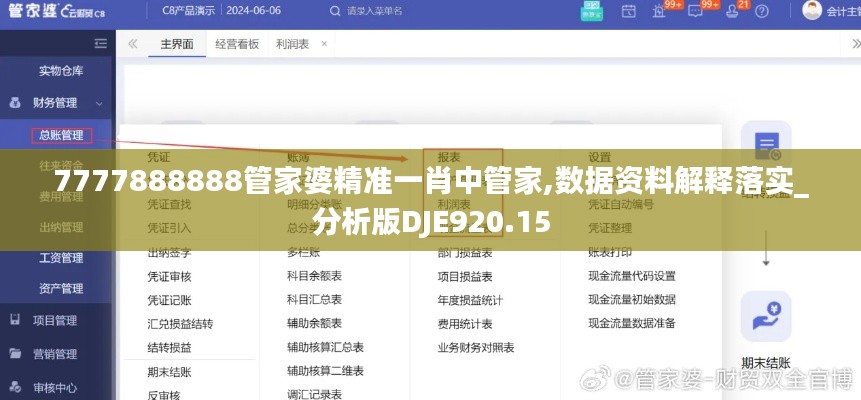Viewport: 861px width, 400px height.
Task: Select 凭证审核 menu entry
Action: [169, 276]
